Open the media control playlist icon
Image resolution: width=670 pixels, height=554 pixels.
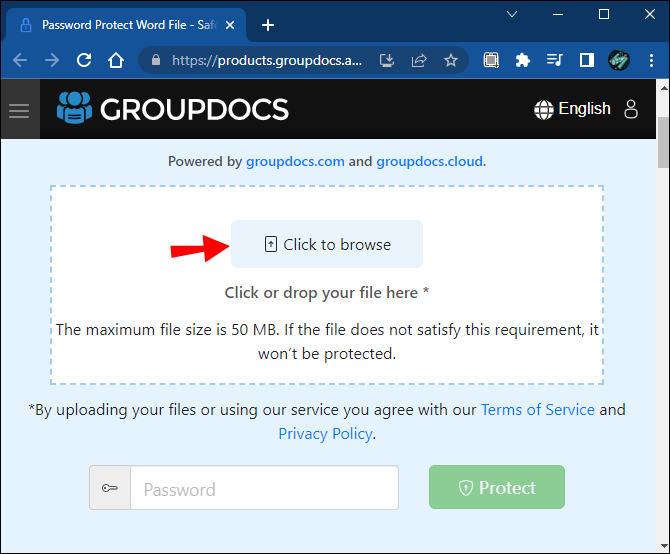pyautogui.click(x=555, y=60)
